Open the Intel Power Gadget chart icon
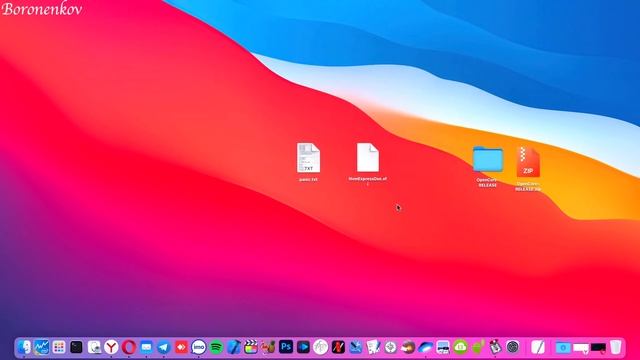 (x=41, y=347)
